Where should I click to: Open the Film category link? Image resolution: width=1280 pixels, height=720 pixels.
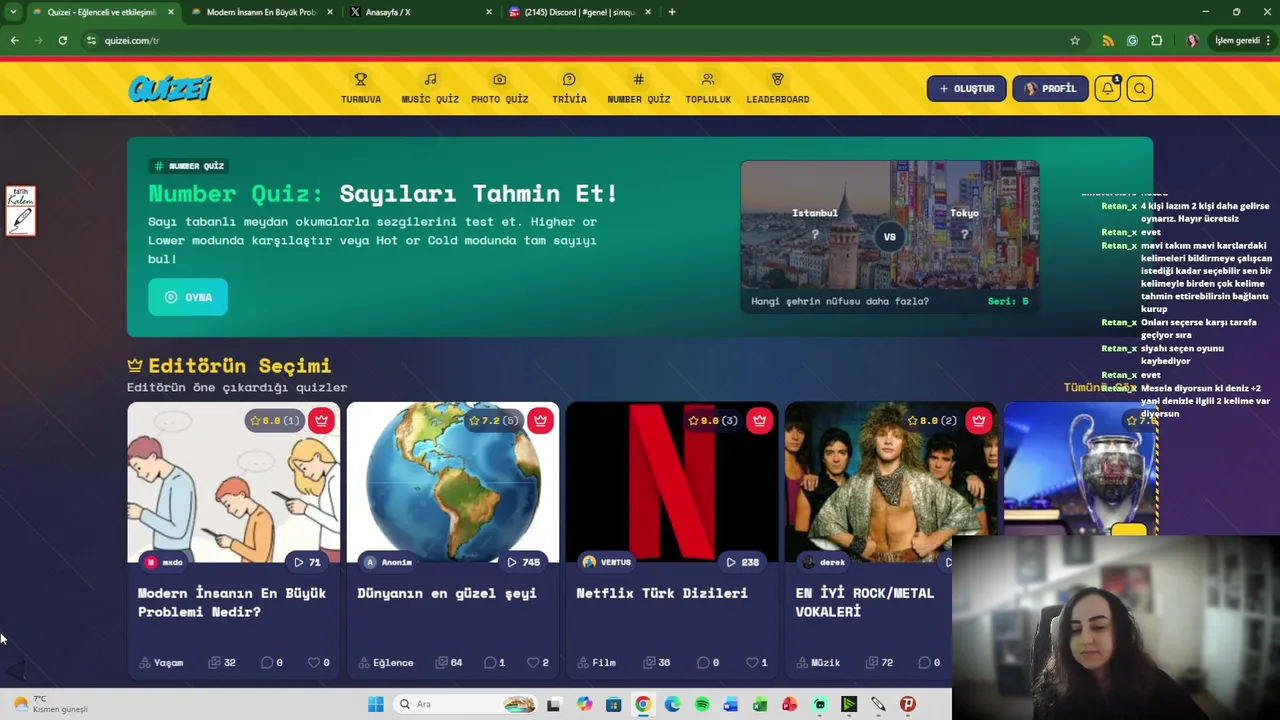[x=597, y=662]
